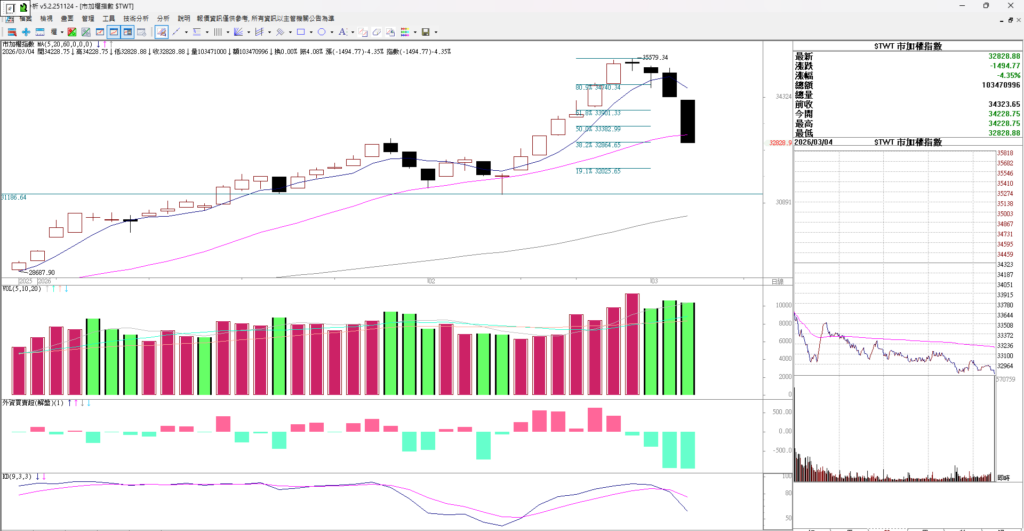Select the text annotation tool
The image size is (1024, 531).
point(342,32)
